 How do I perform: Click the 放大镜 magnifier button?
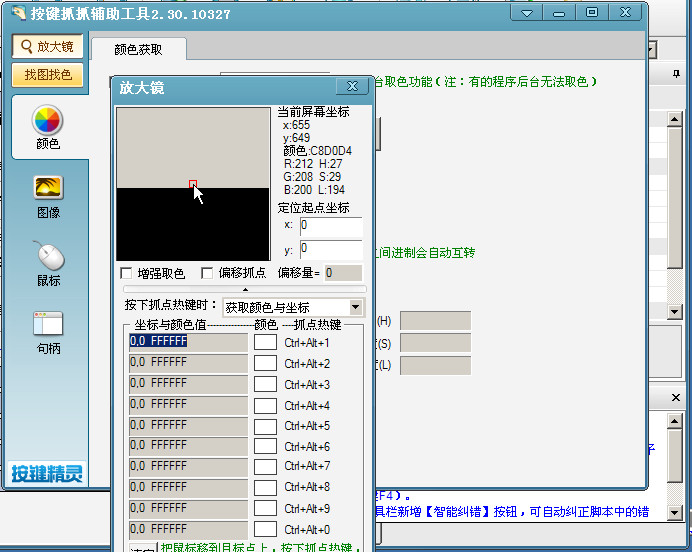click(x=48, y=46)
